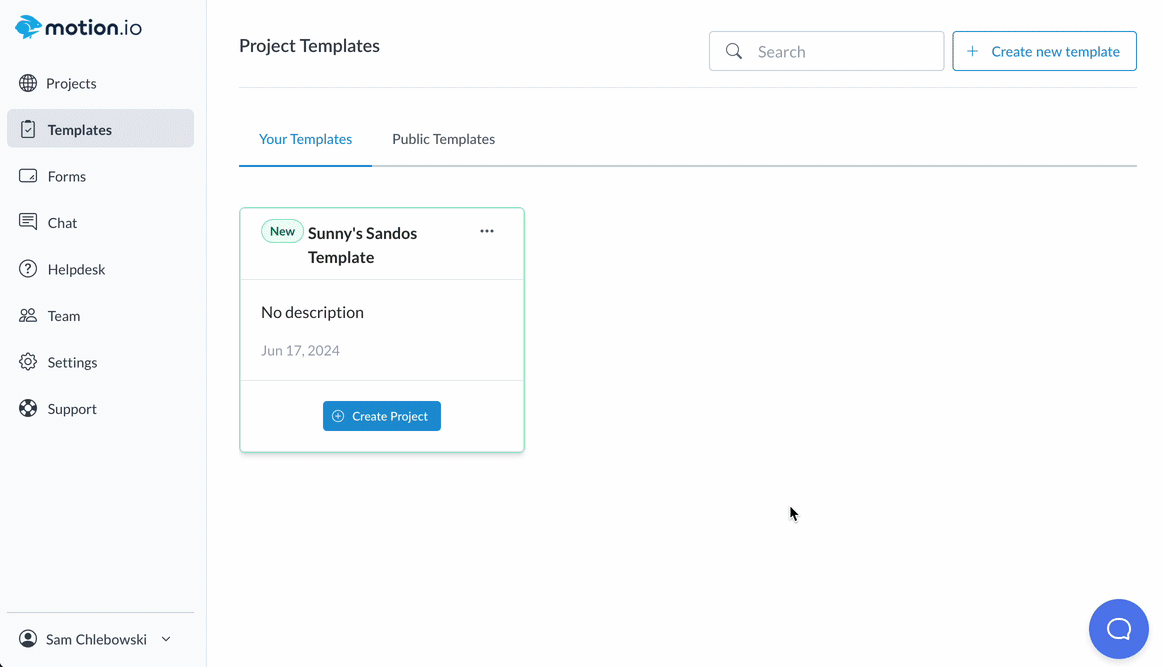Click the Support lifebuoy icon

(28, 408)
